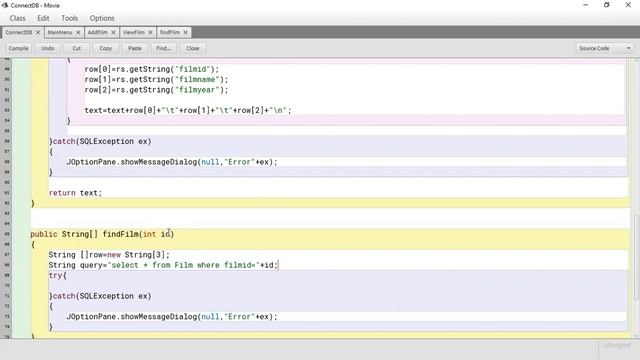The height and width of the screenshot is (360, 640).
Task: Click the Undo button
Action: [47, 48]
